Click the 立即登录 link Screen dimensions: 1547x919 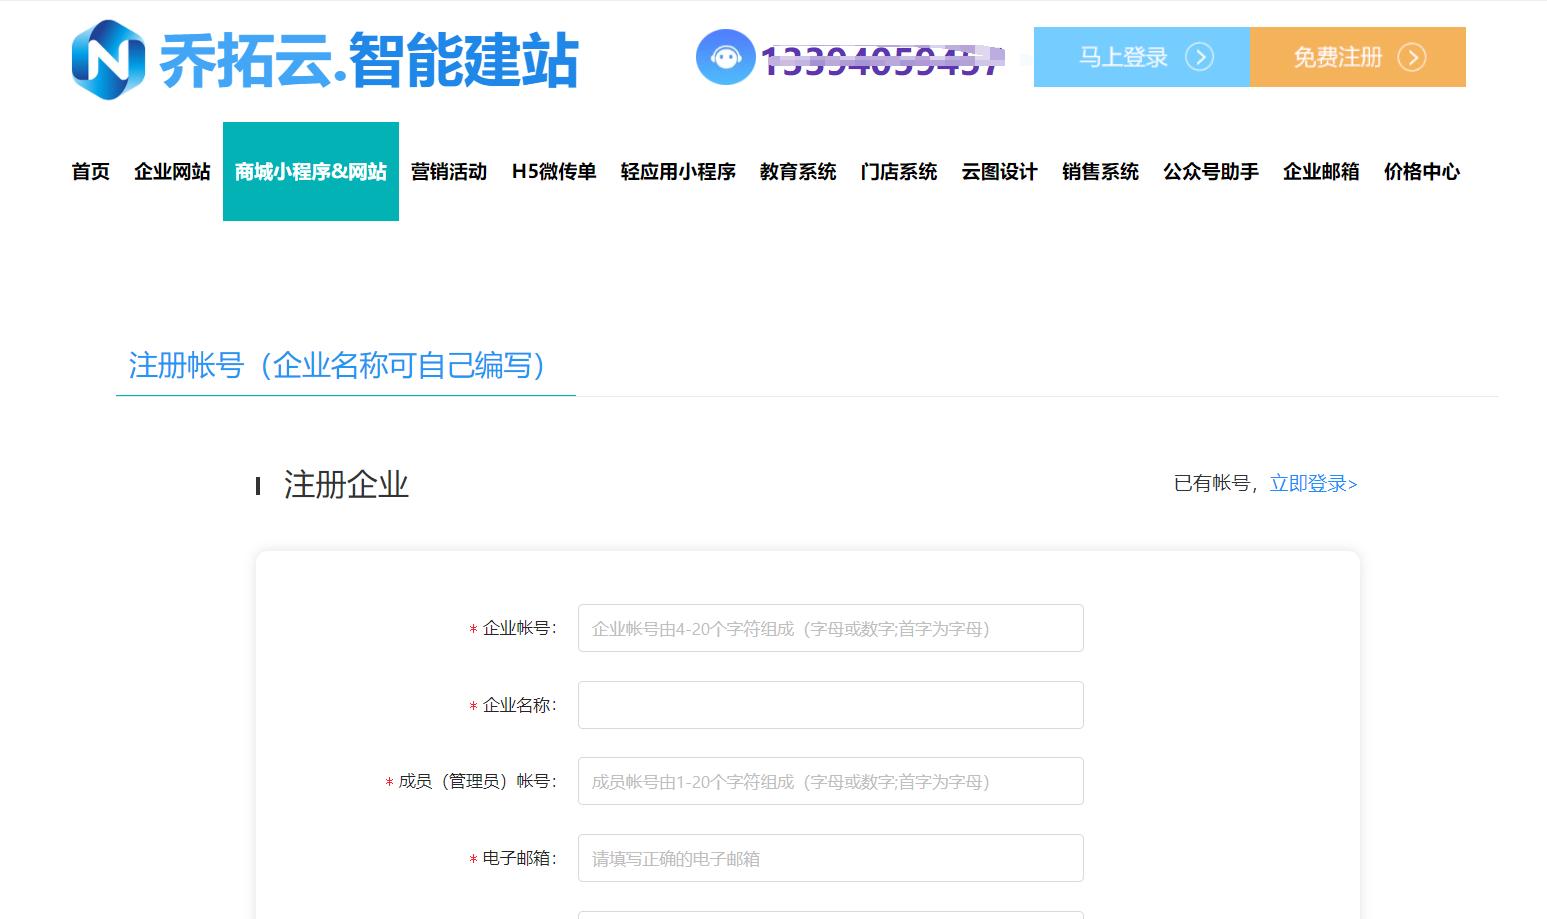1308,484
